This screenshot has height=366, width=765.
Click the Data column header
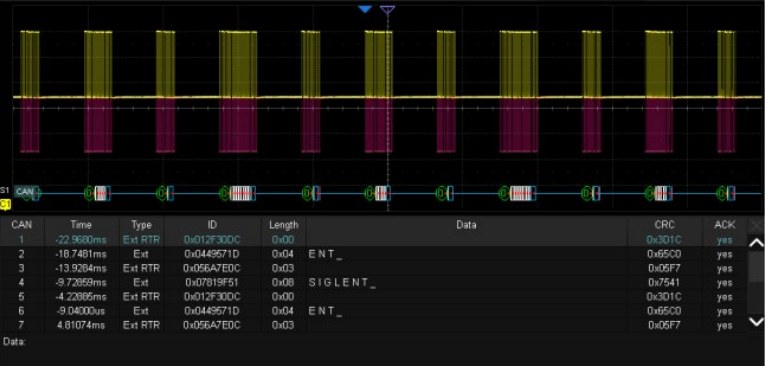point(466,225)
